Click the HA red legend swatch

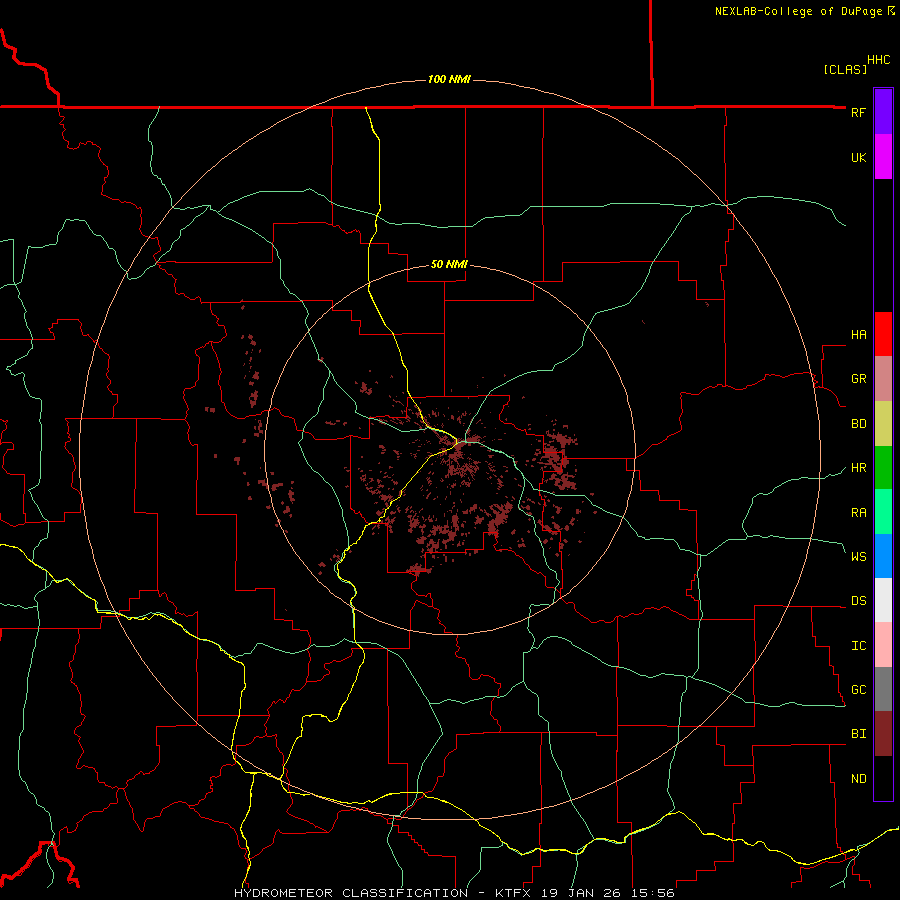tap(883, 334)
